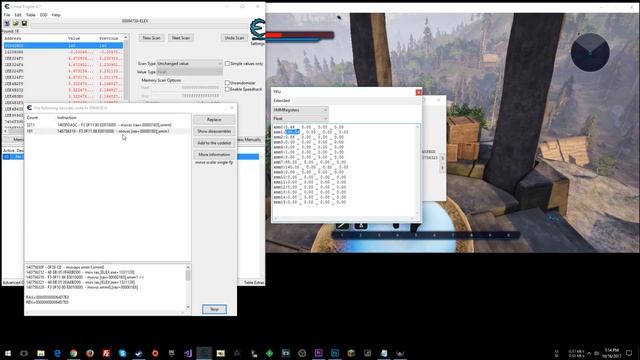Image resolution: width=640 pixels, height=360 pixels.
Task: Open the notification center icon
Action: [629, 353]
